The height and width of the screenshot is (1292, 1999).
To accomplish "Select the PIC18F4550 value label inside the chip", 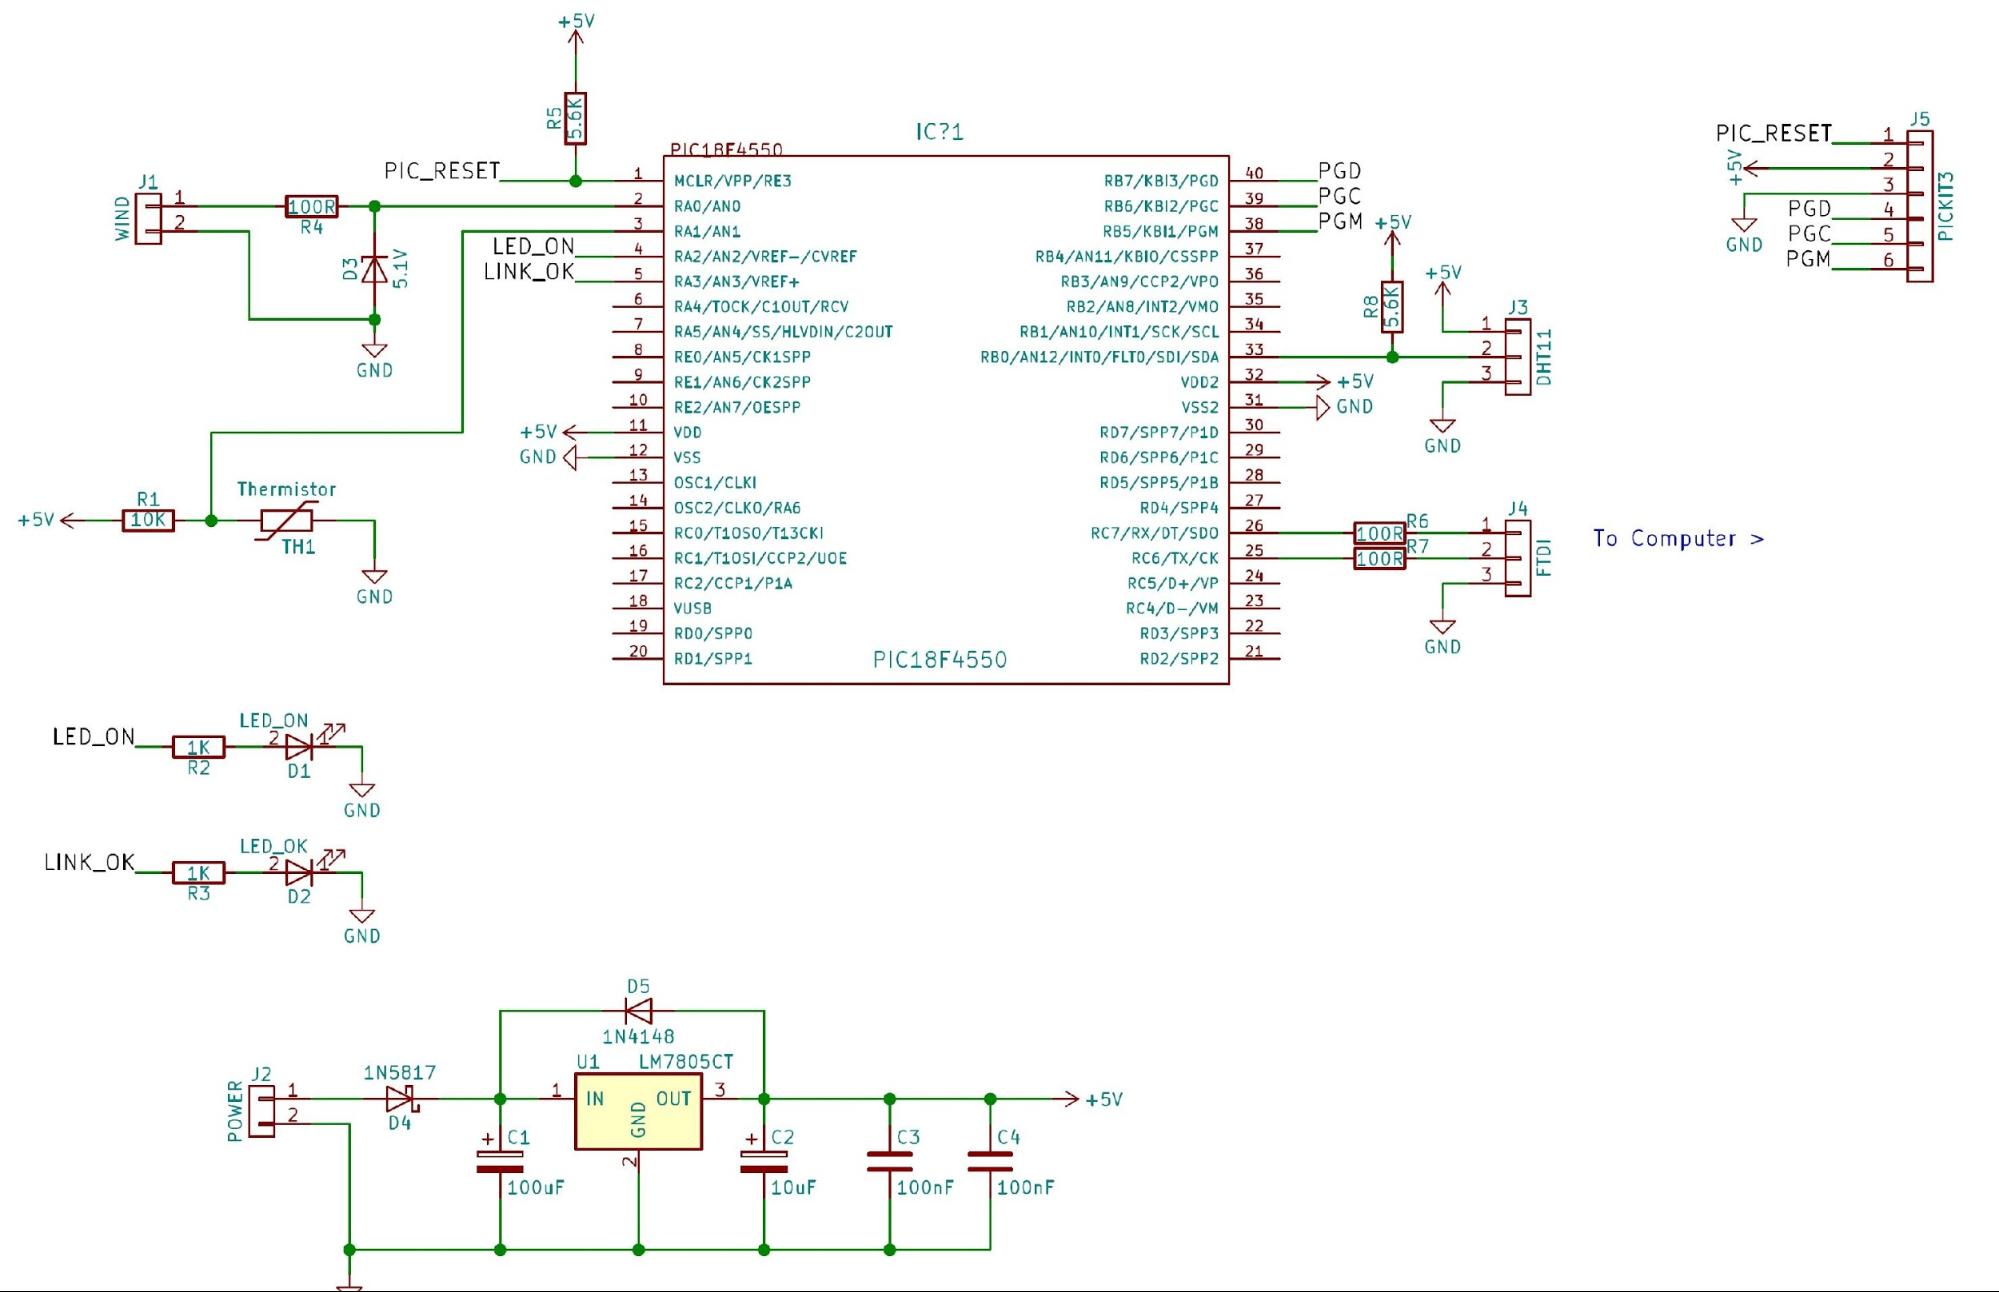I will (940, 660).
